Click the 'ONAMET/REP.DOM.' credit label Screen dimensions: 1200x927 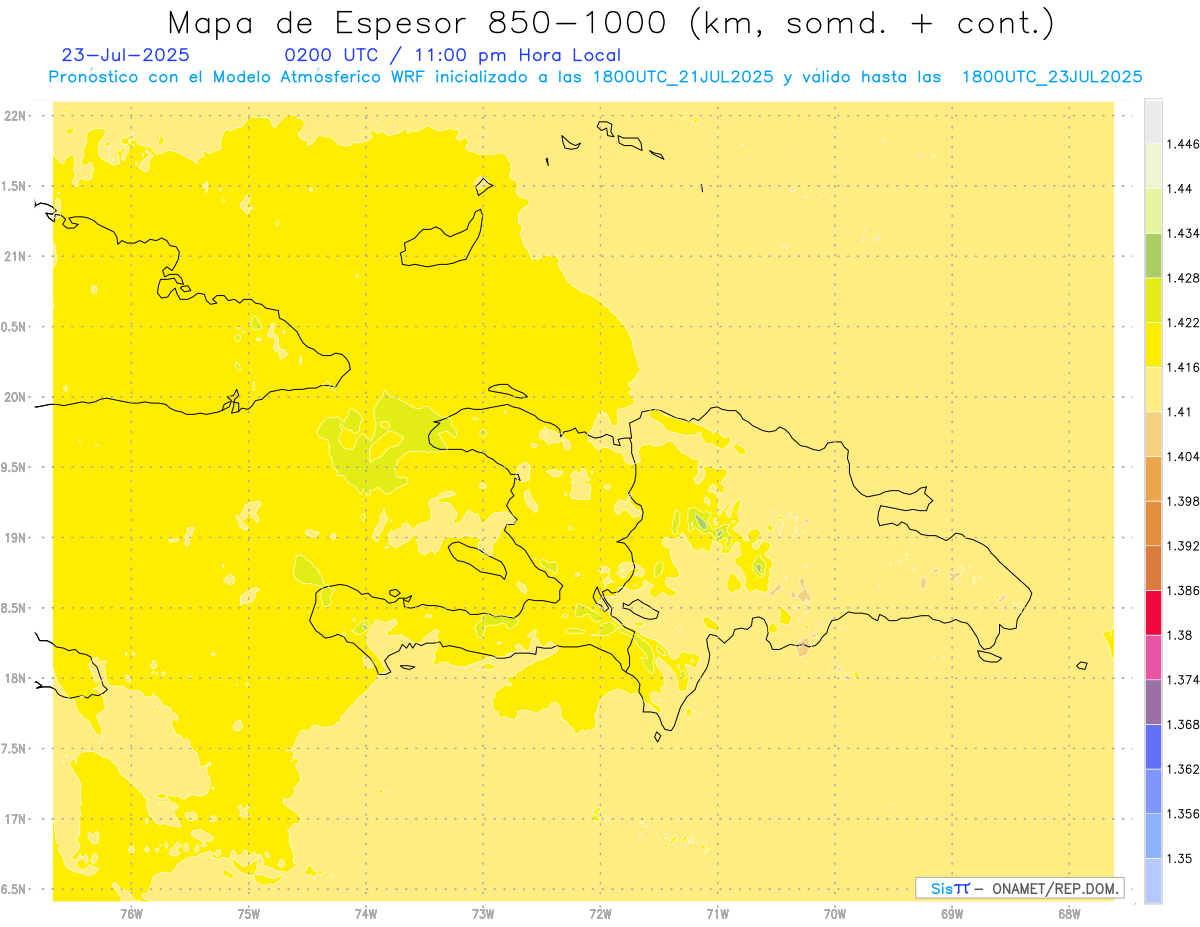click(1055, 888)
